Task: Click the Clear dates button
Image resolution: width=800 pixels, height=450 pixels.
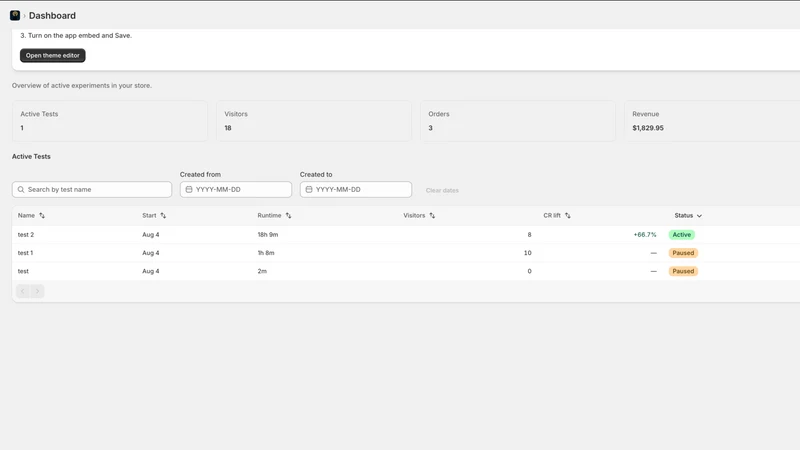Action: [x=442, y=190]
